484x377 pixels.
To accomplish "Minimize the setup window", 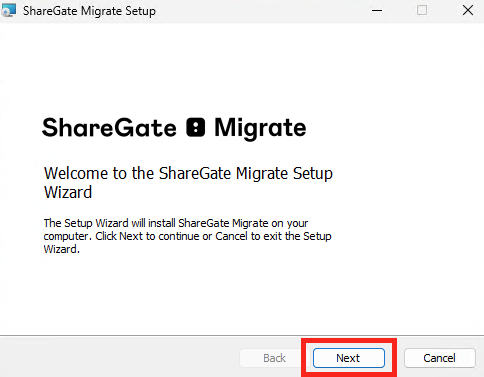I will click(x=377, y=10).
